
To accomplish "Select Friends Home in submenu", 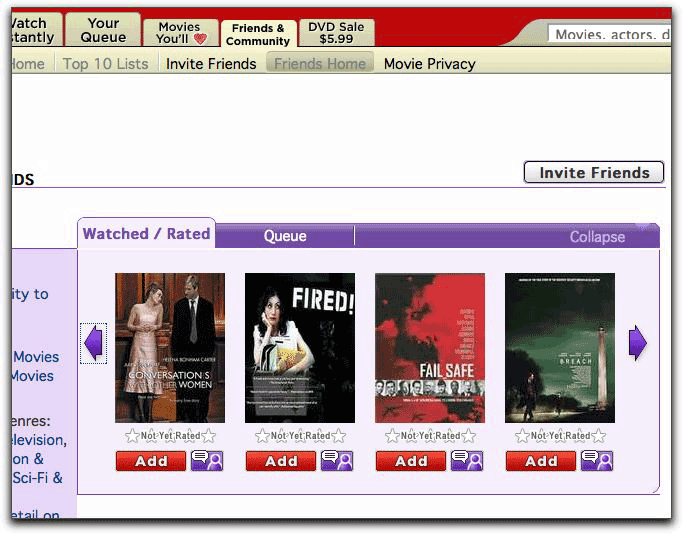I will tap(320, 63).
